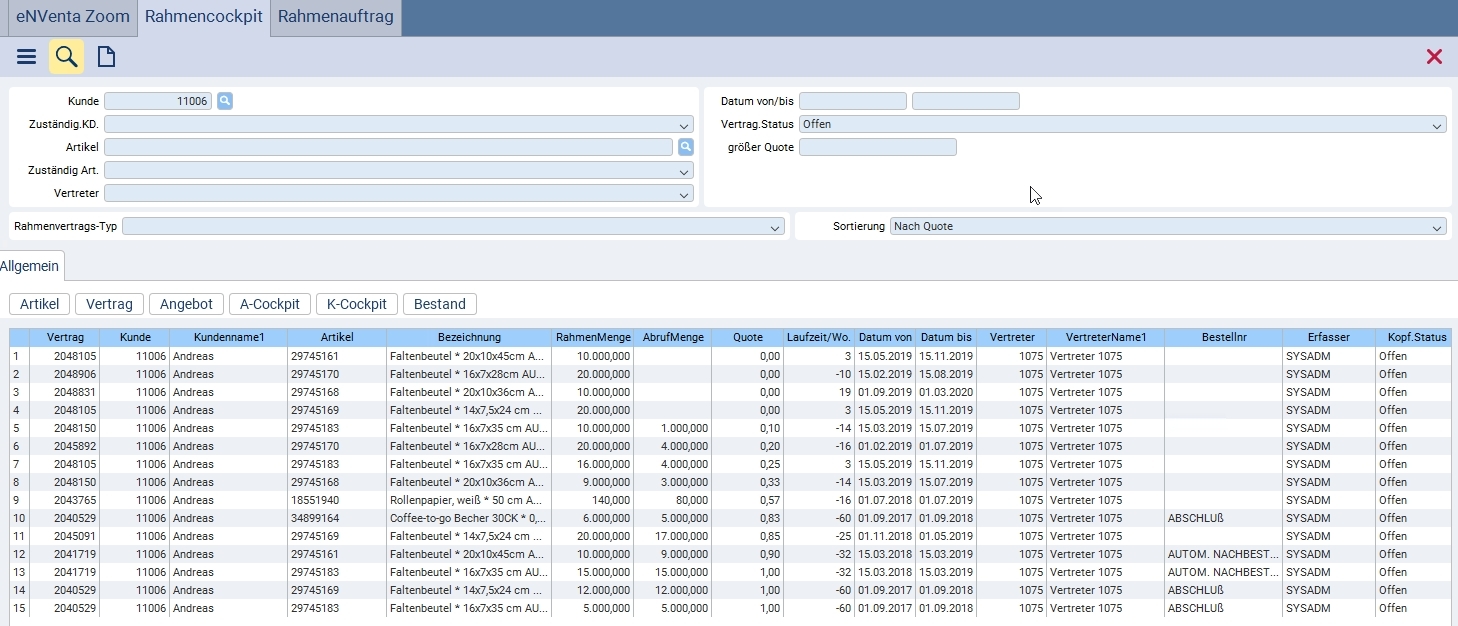Expand the Vertrag.Status dropdown
This screenshot has width=1458, height=626.
tap(1437, 125)
